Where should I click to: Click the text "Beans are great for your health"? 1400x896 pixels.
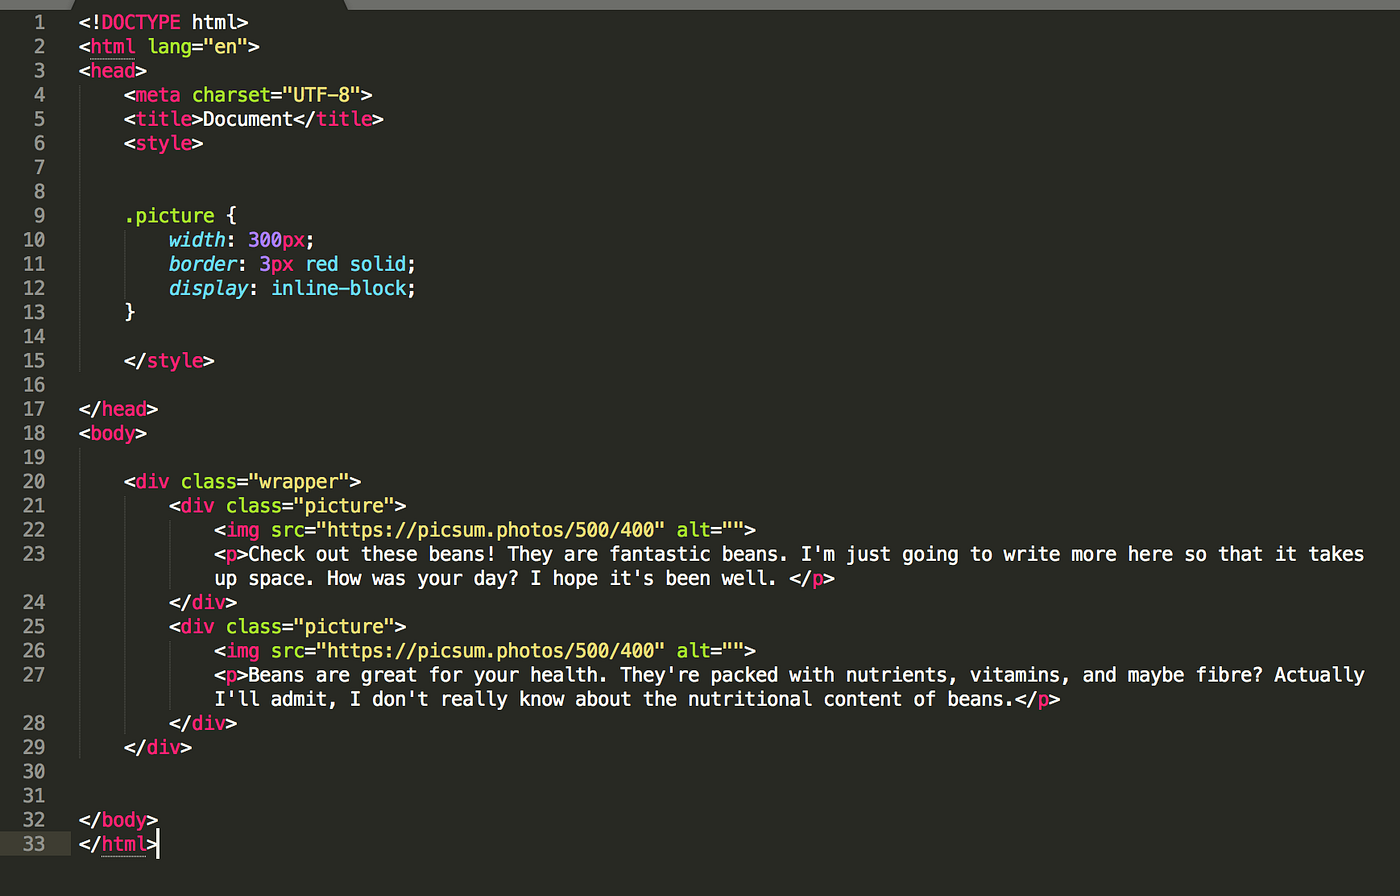[423, 675]
